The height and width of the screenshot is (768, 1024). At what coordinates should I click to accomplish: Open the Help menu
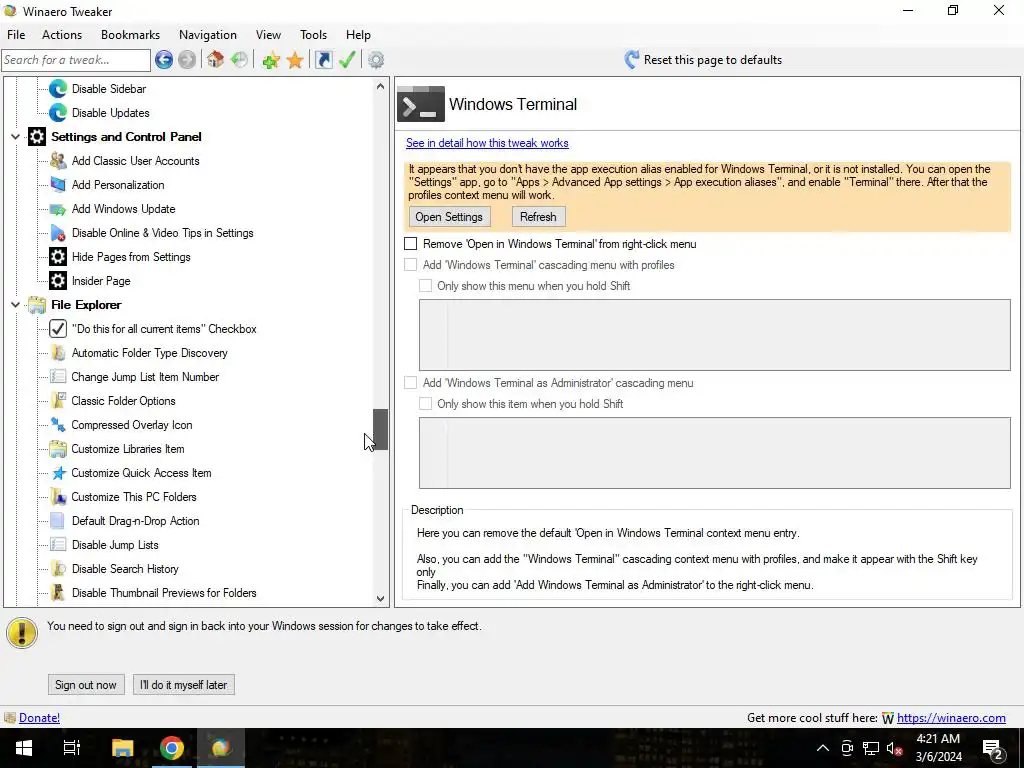pos(358,35)
